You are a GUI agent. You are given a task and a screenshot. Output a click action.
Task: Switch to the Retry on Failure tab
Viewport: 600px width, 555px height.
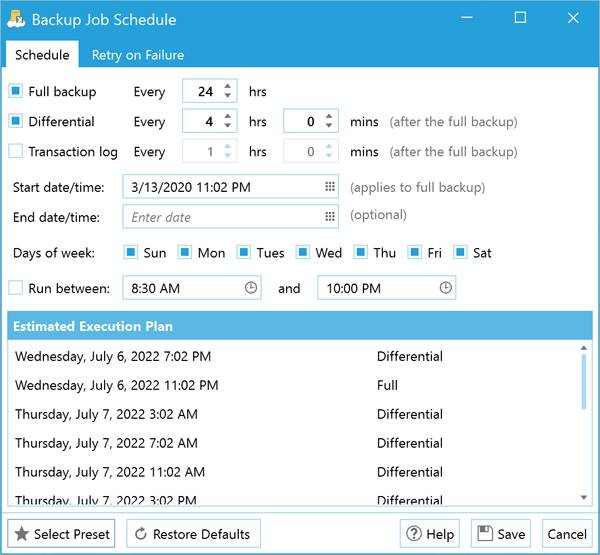(x=138, y=55)
